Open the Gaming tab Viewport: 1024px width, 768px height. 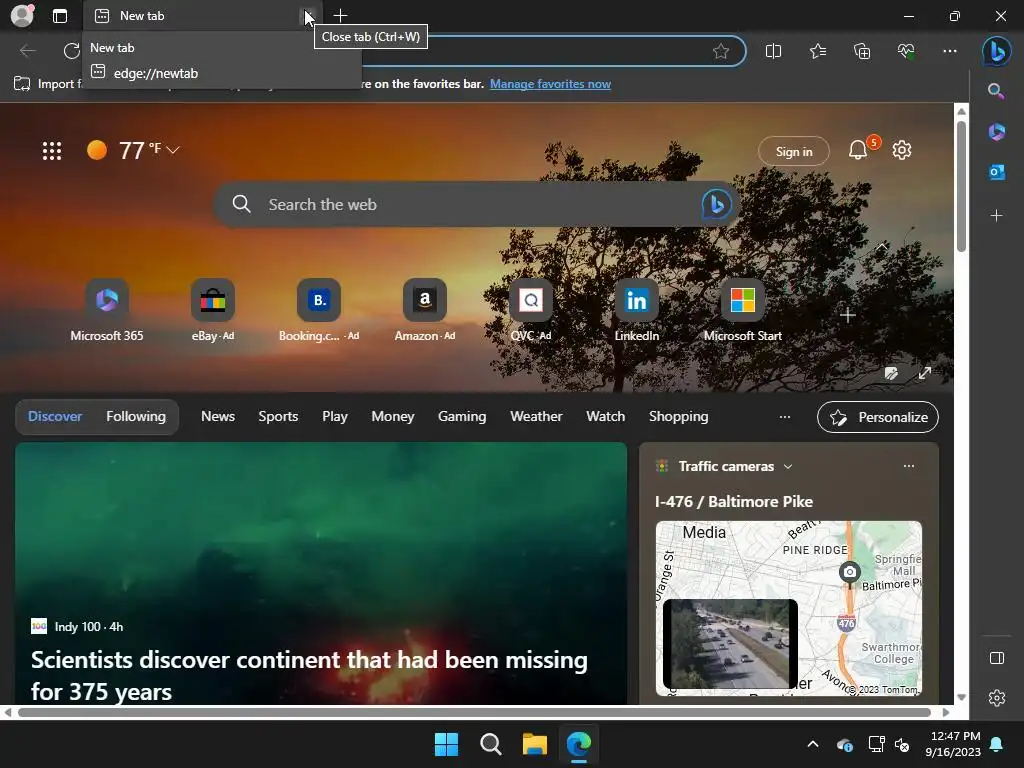tap(462, 416)
